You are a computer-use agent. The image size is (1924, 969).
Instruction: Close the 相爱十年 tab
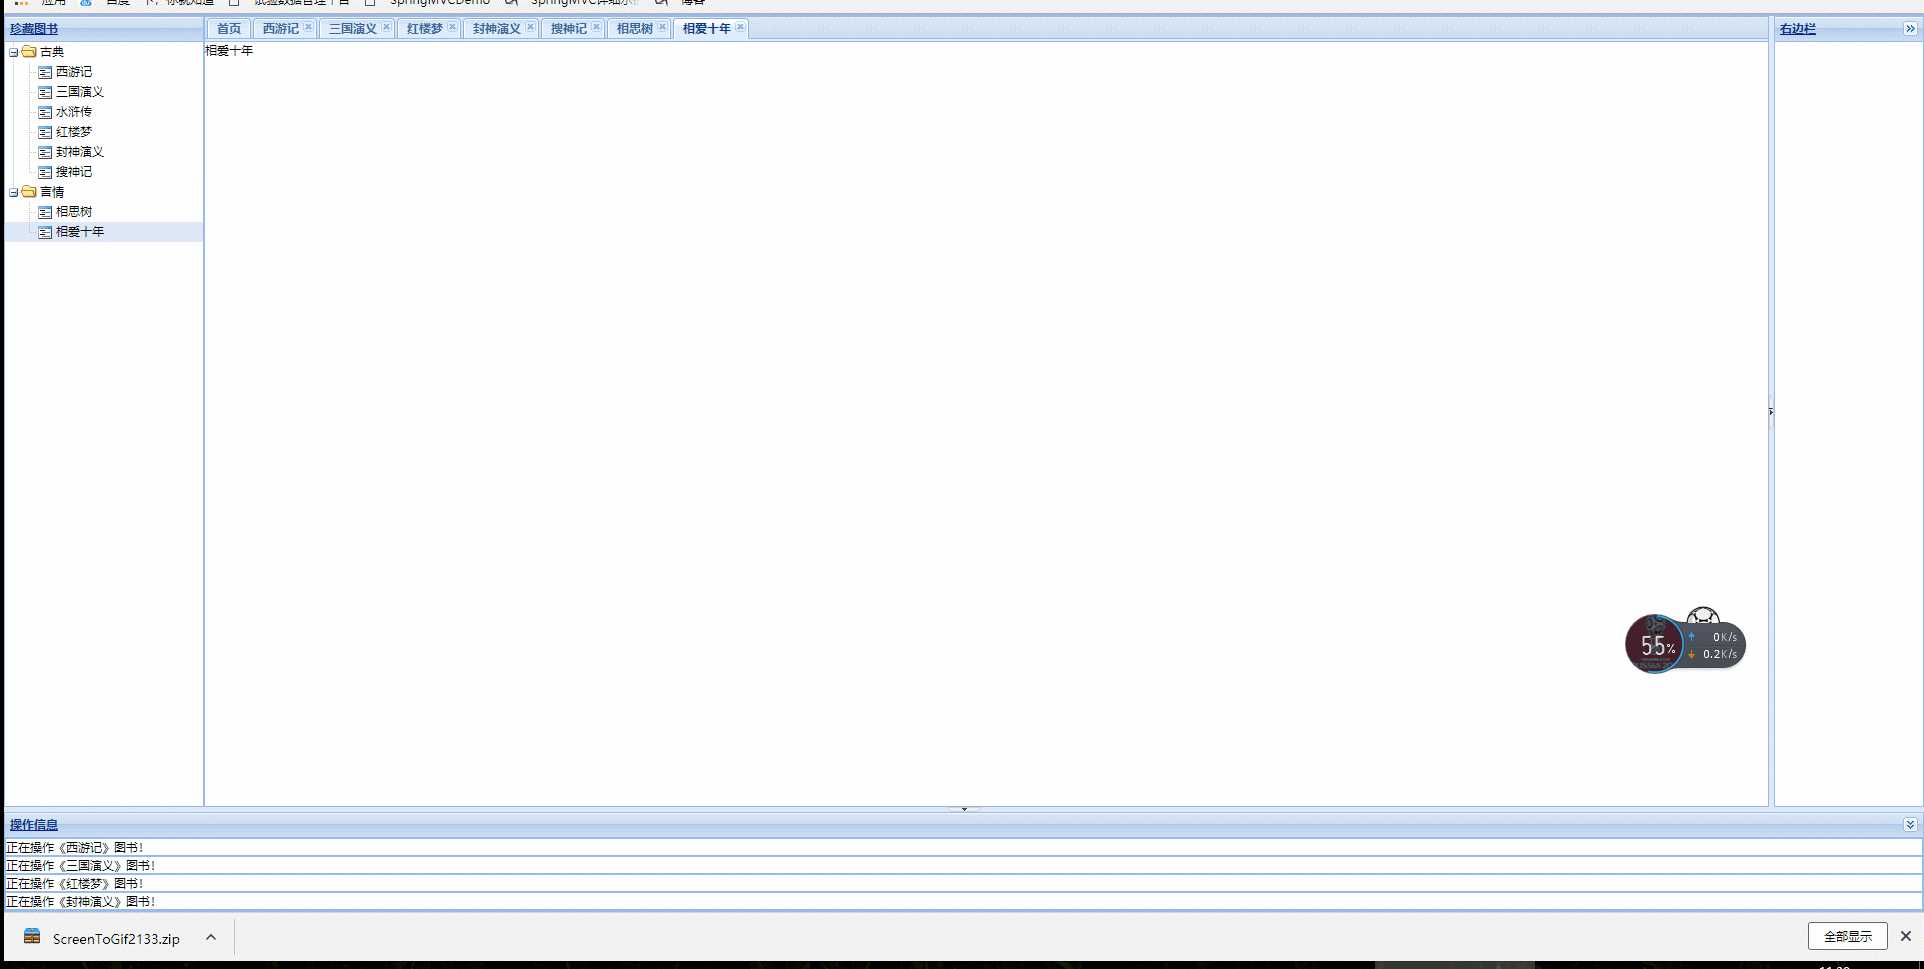point(740,27)
